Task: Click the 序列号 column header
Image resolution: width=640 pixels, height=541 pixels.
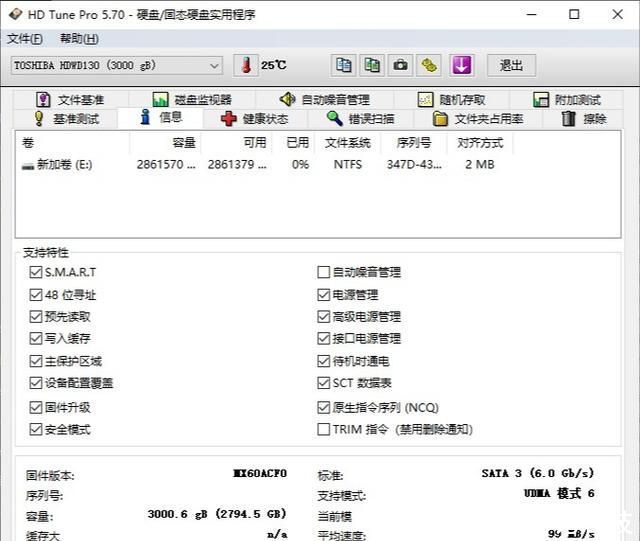Action: coord(414,143)
